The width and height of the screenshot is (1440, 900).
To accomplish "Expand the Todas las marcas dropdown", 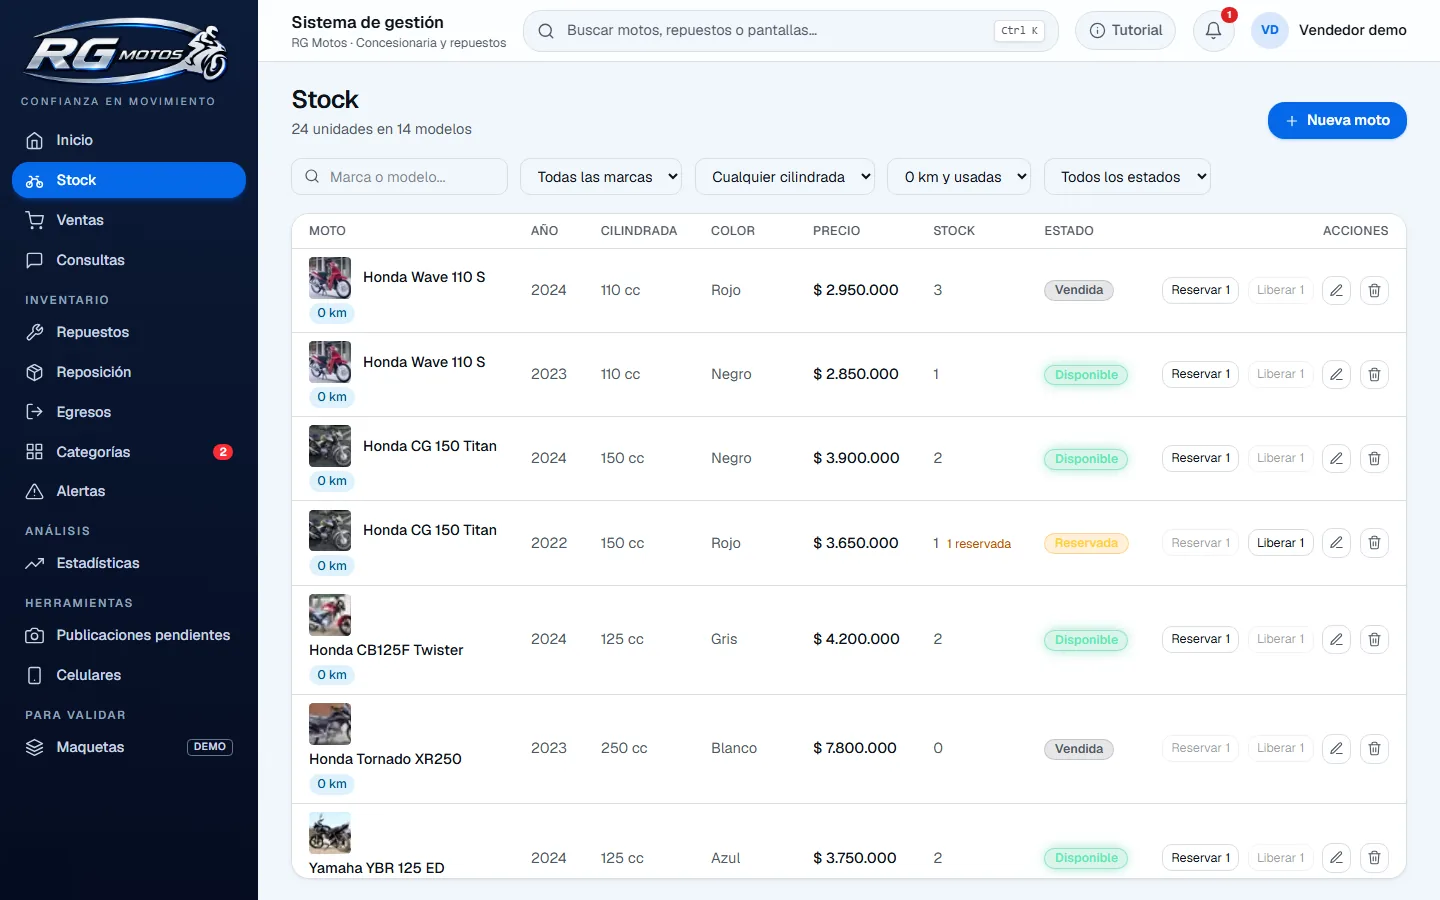I will point(601,177).
